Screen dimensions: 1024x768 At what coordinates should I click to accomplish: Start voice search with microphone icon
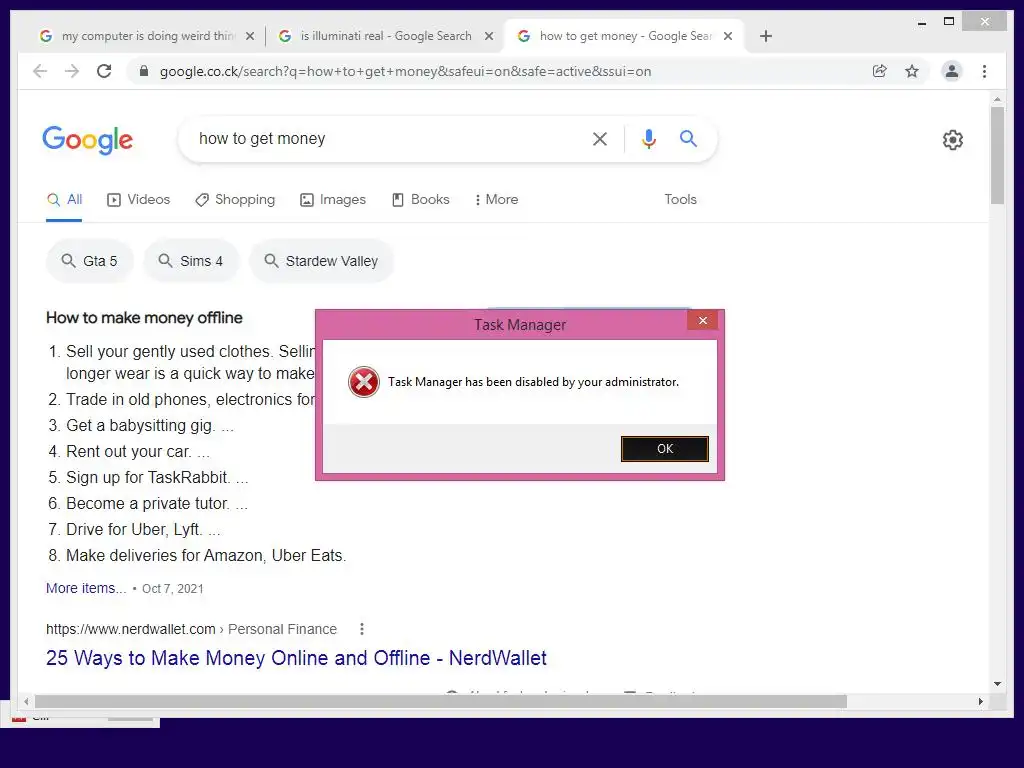(648, 138)
